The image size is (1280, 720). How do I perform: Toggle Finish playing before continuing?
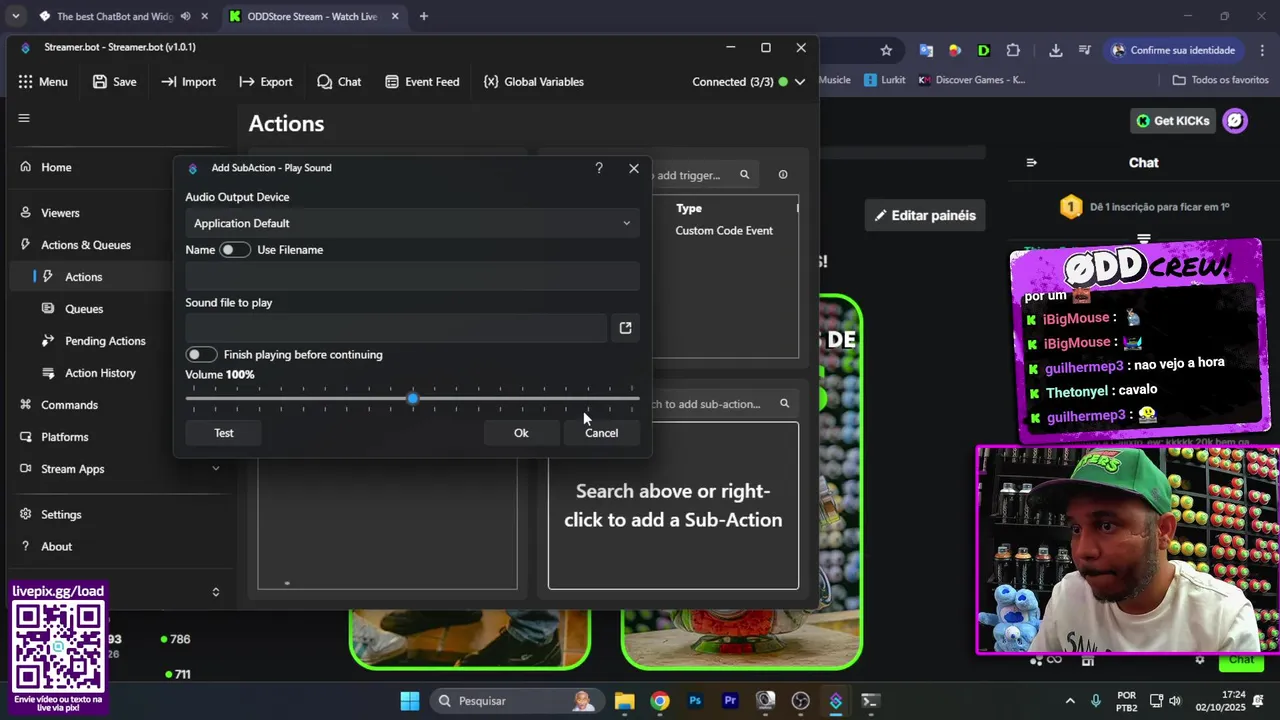pyautogui.click(x=201, y=355)
